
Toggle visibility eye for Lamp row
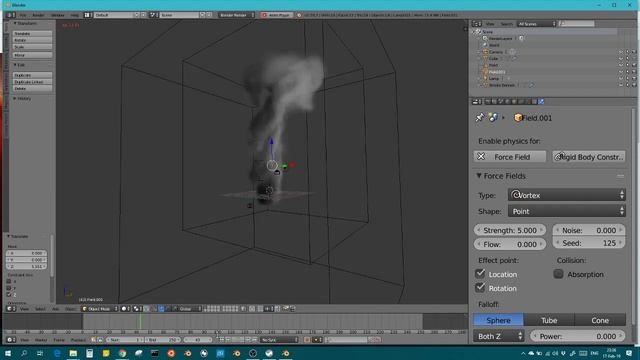click(621, 78)
